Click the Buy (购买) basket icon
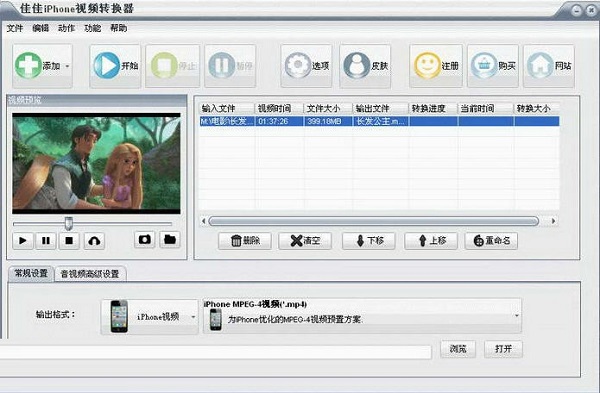The height and width of the screenshot is (393, 600). 484,65
